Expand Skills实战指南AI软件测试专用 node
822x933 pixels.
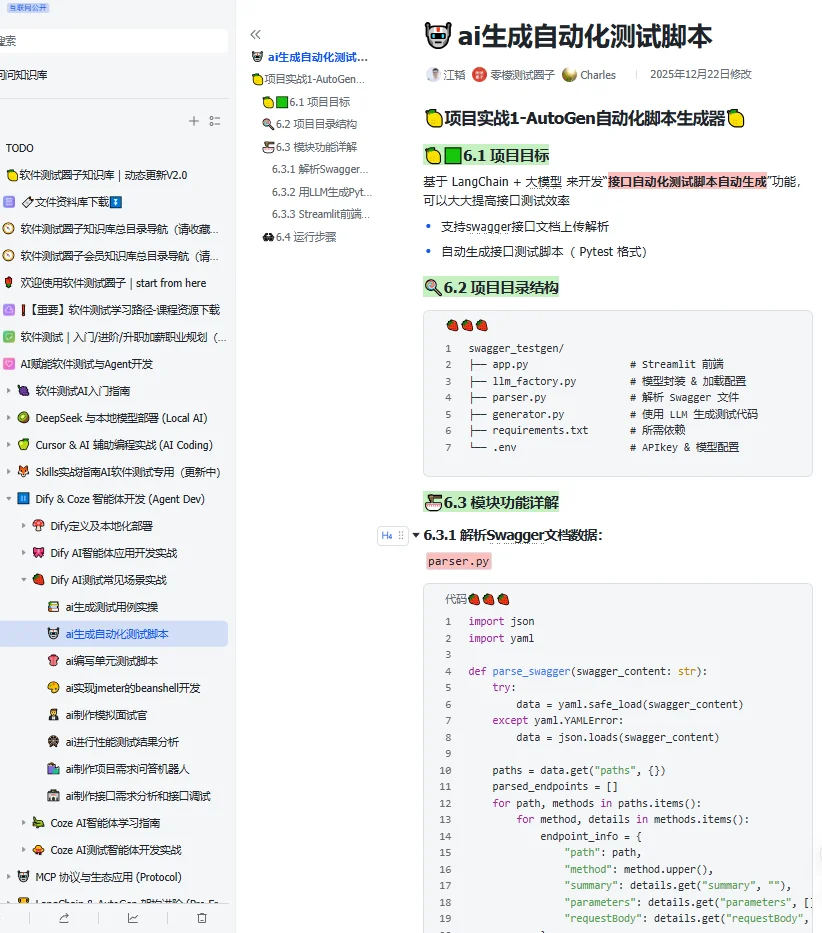pyautogui.click(x=8, y=472)
